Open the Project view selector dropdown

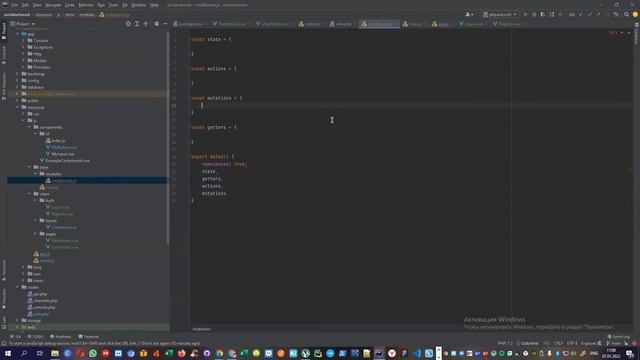pyautogui.click(x=23, y=24)
